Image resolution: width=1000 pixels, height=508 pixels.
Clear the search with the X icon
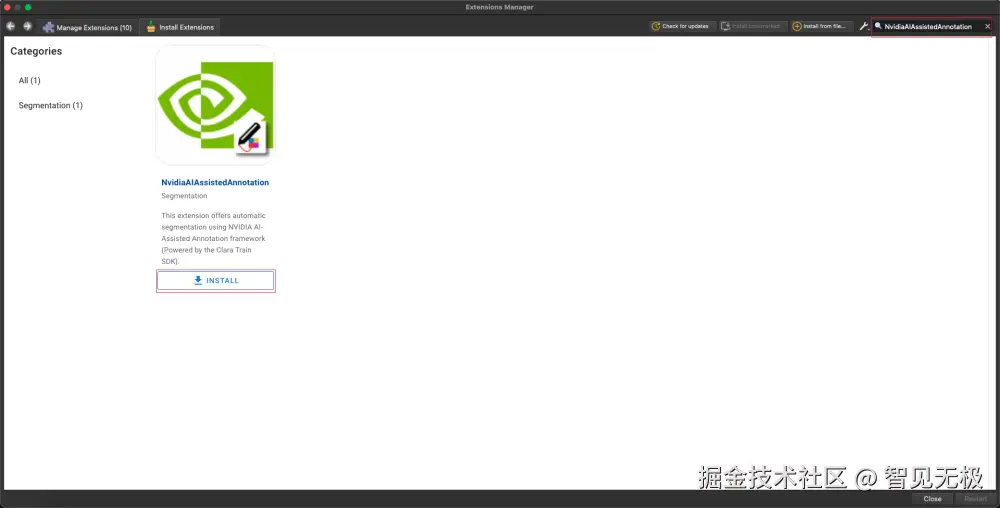point(987,27)
